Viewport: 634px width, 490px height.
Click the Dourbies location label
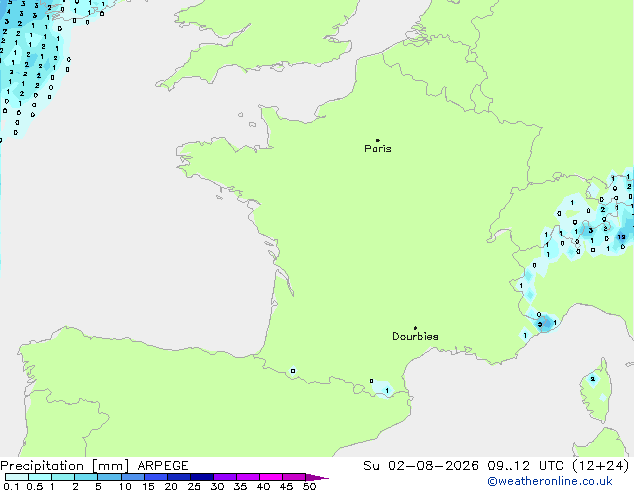415,336
